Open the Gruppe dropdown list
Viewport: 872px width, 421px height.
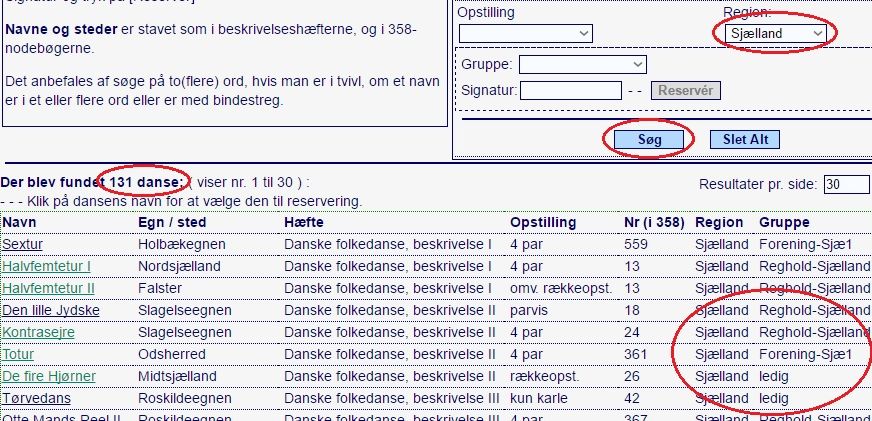[x=582, y=65]
